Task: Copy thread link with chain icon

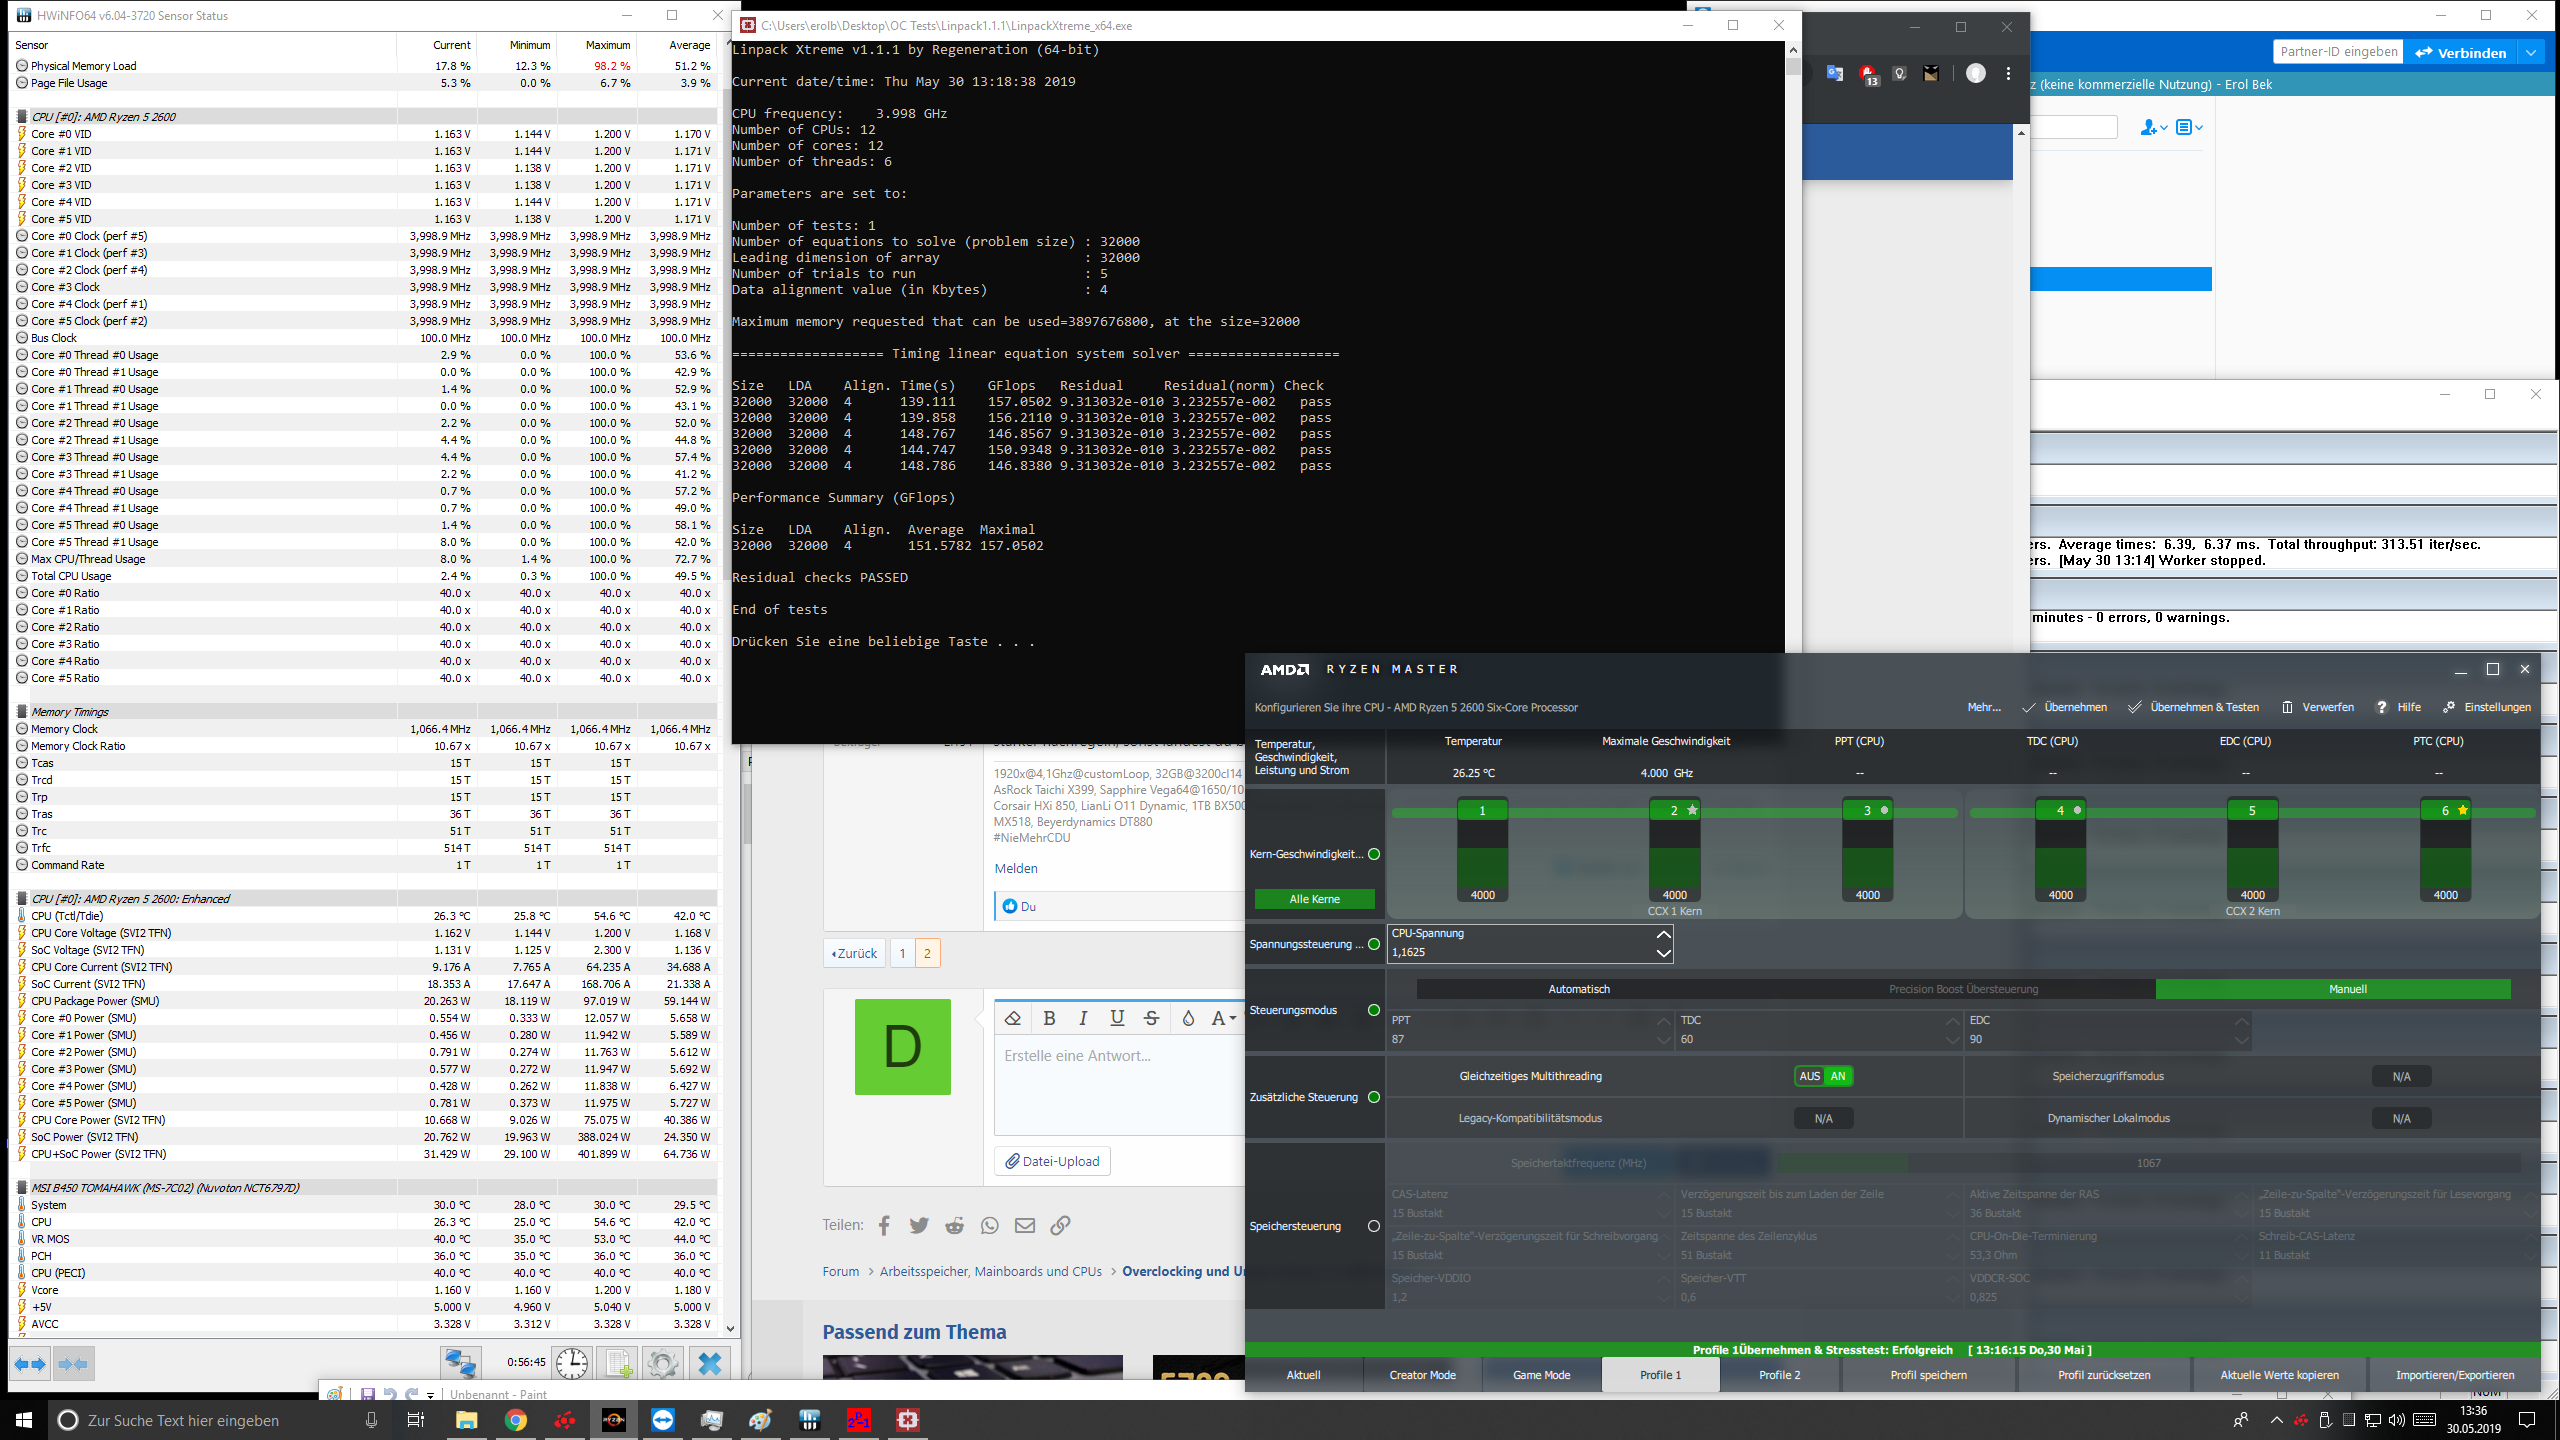Action: (1060, 1225)
